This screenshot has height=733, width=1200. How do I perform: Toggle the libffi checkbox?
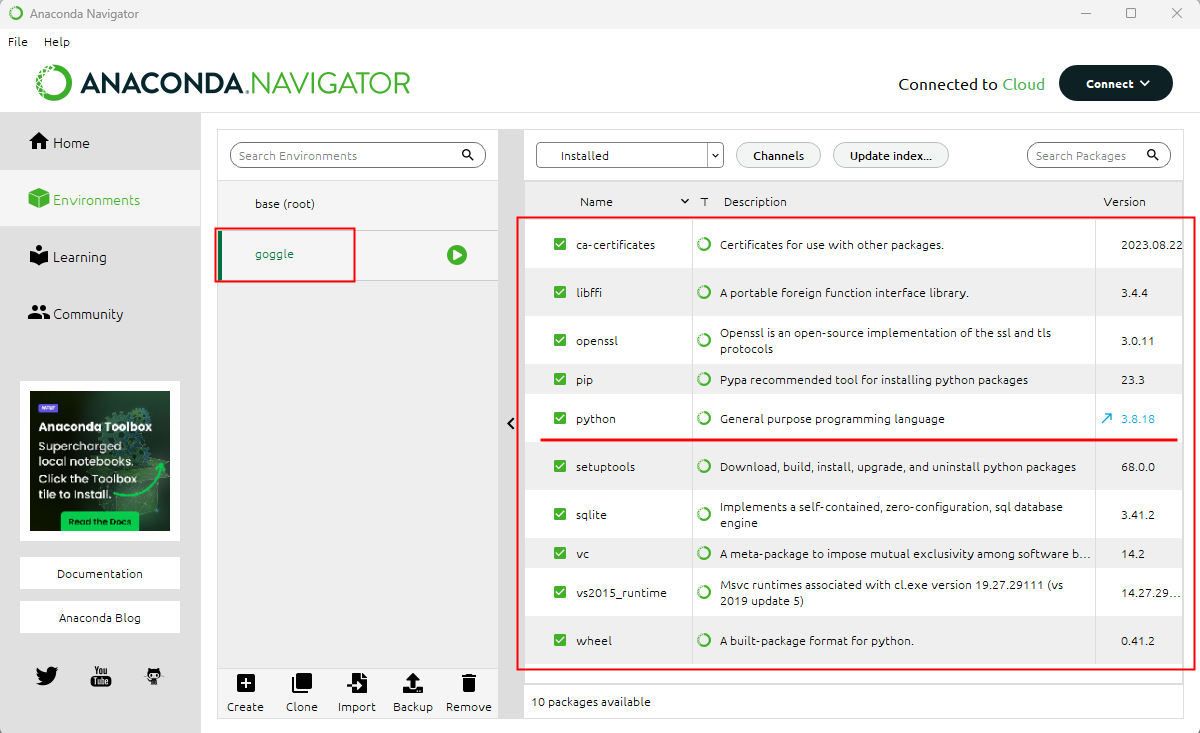pyautogui.click(x=560, y=292)
